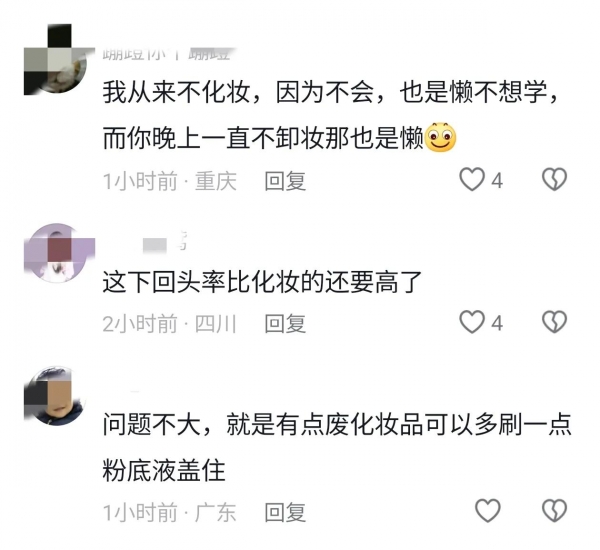Viewport: 600px width, 550px height.
Task: Click the like count 4 on Chongqing comment
Action: pyautogui.click(x=497, y=180)
